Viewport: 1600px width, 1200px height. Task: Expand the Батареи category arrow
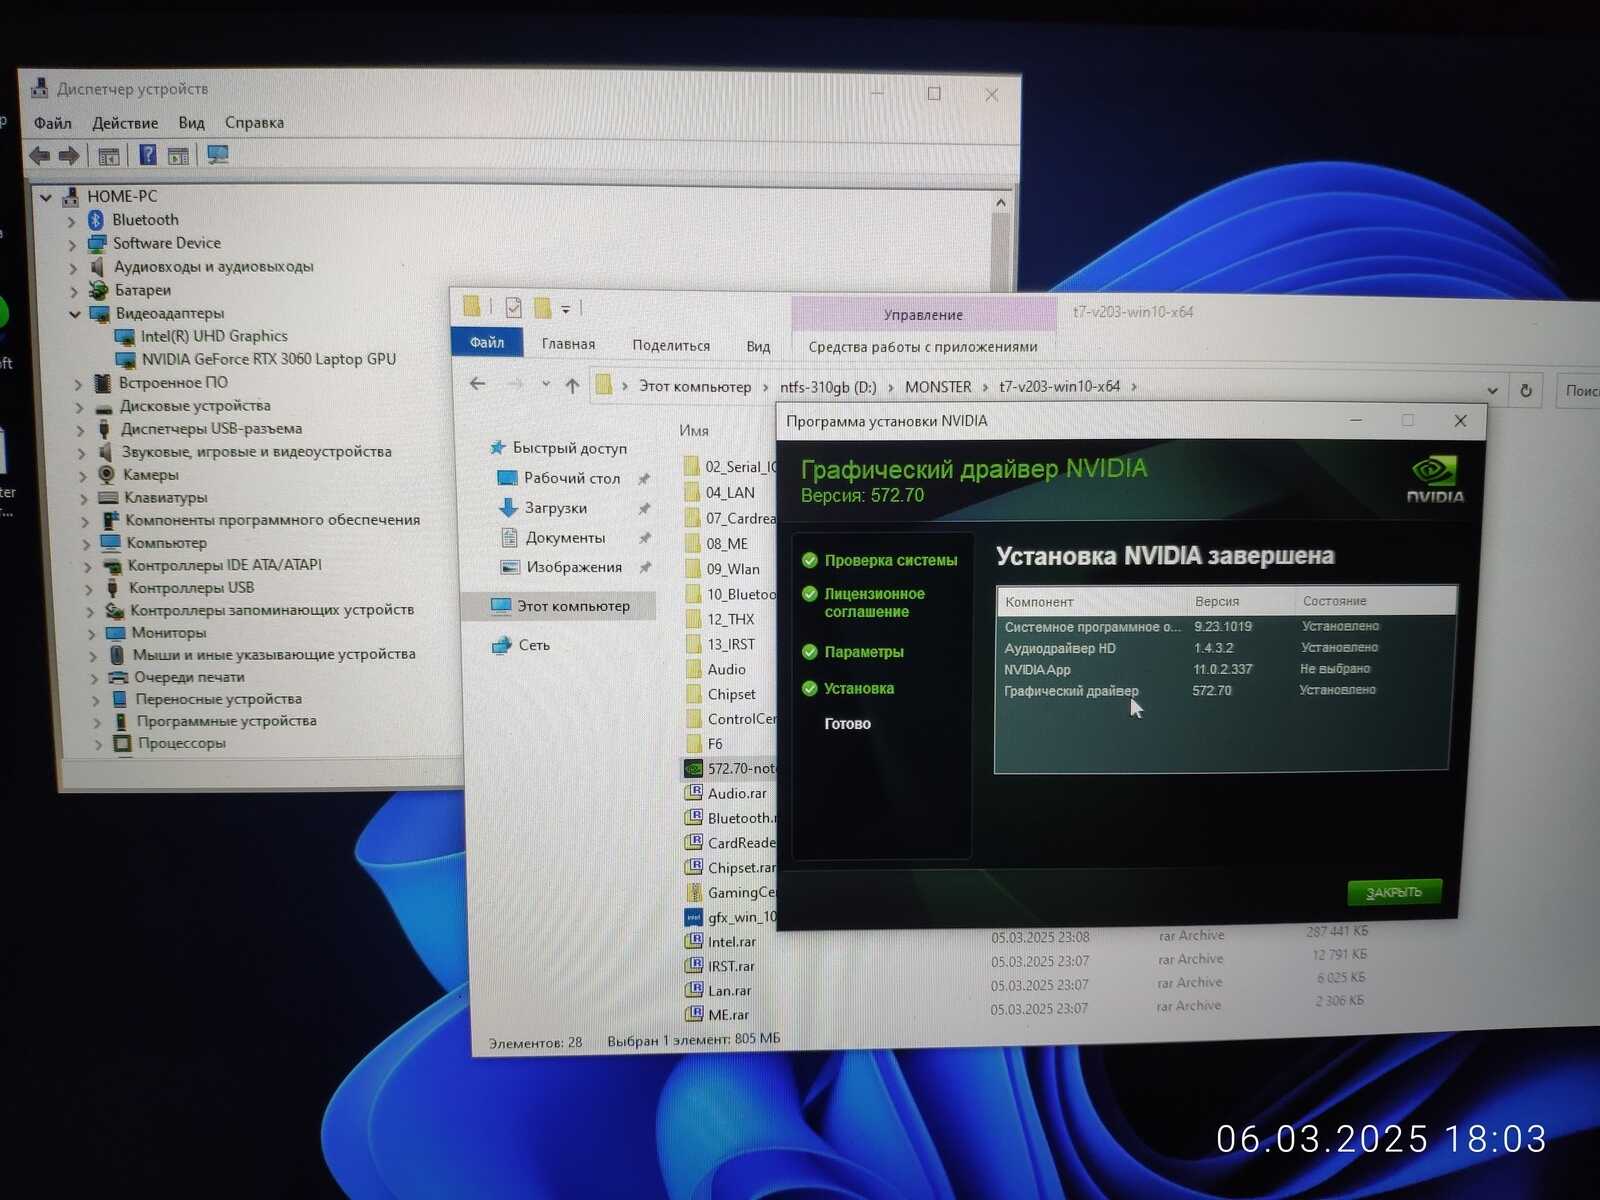[x=74, y=291]
